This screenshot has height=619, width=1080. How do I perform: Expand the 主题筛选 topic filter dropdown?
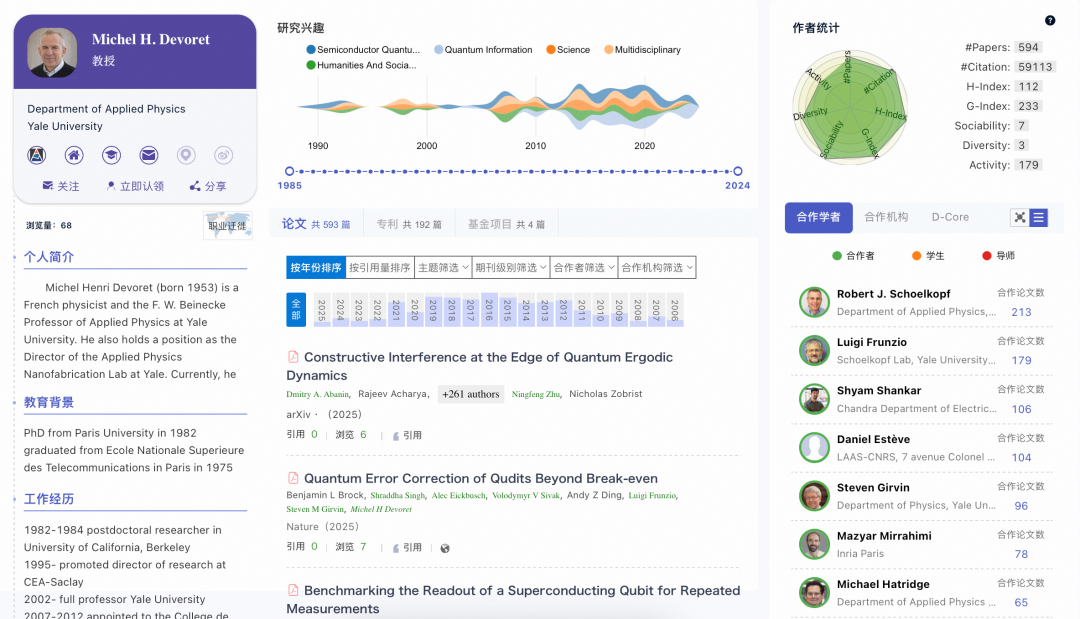click(443, 267)
